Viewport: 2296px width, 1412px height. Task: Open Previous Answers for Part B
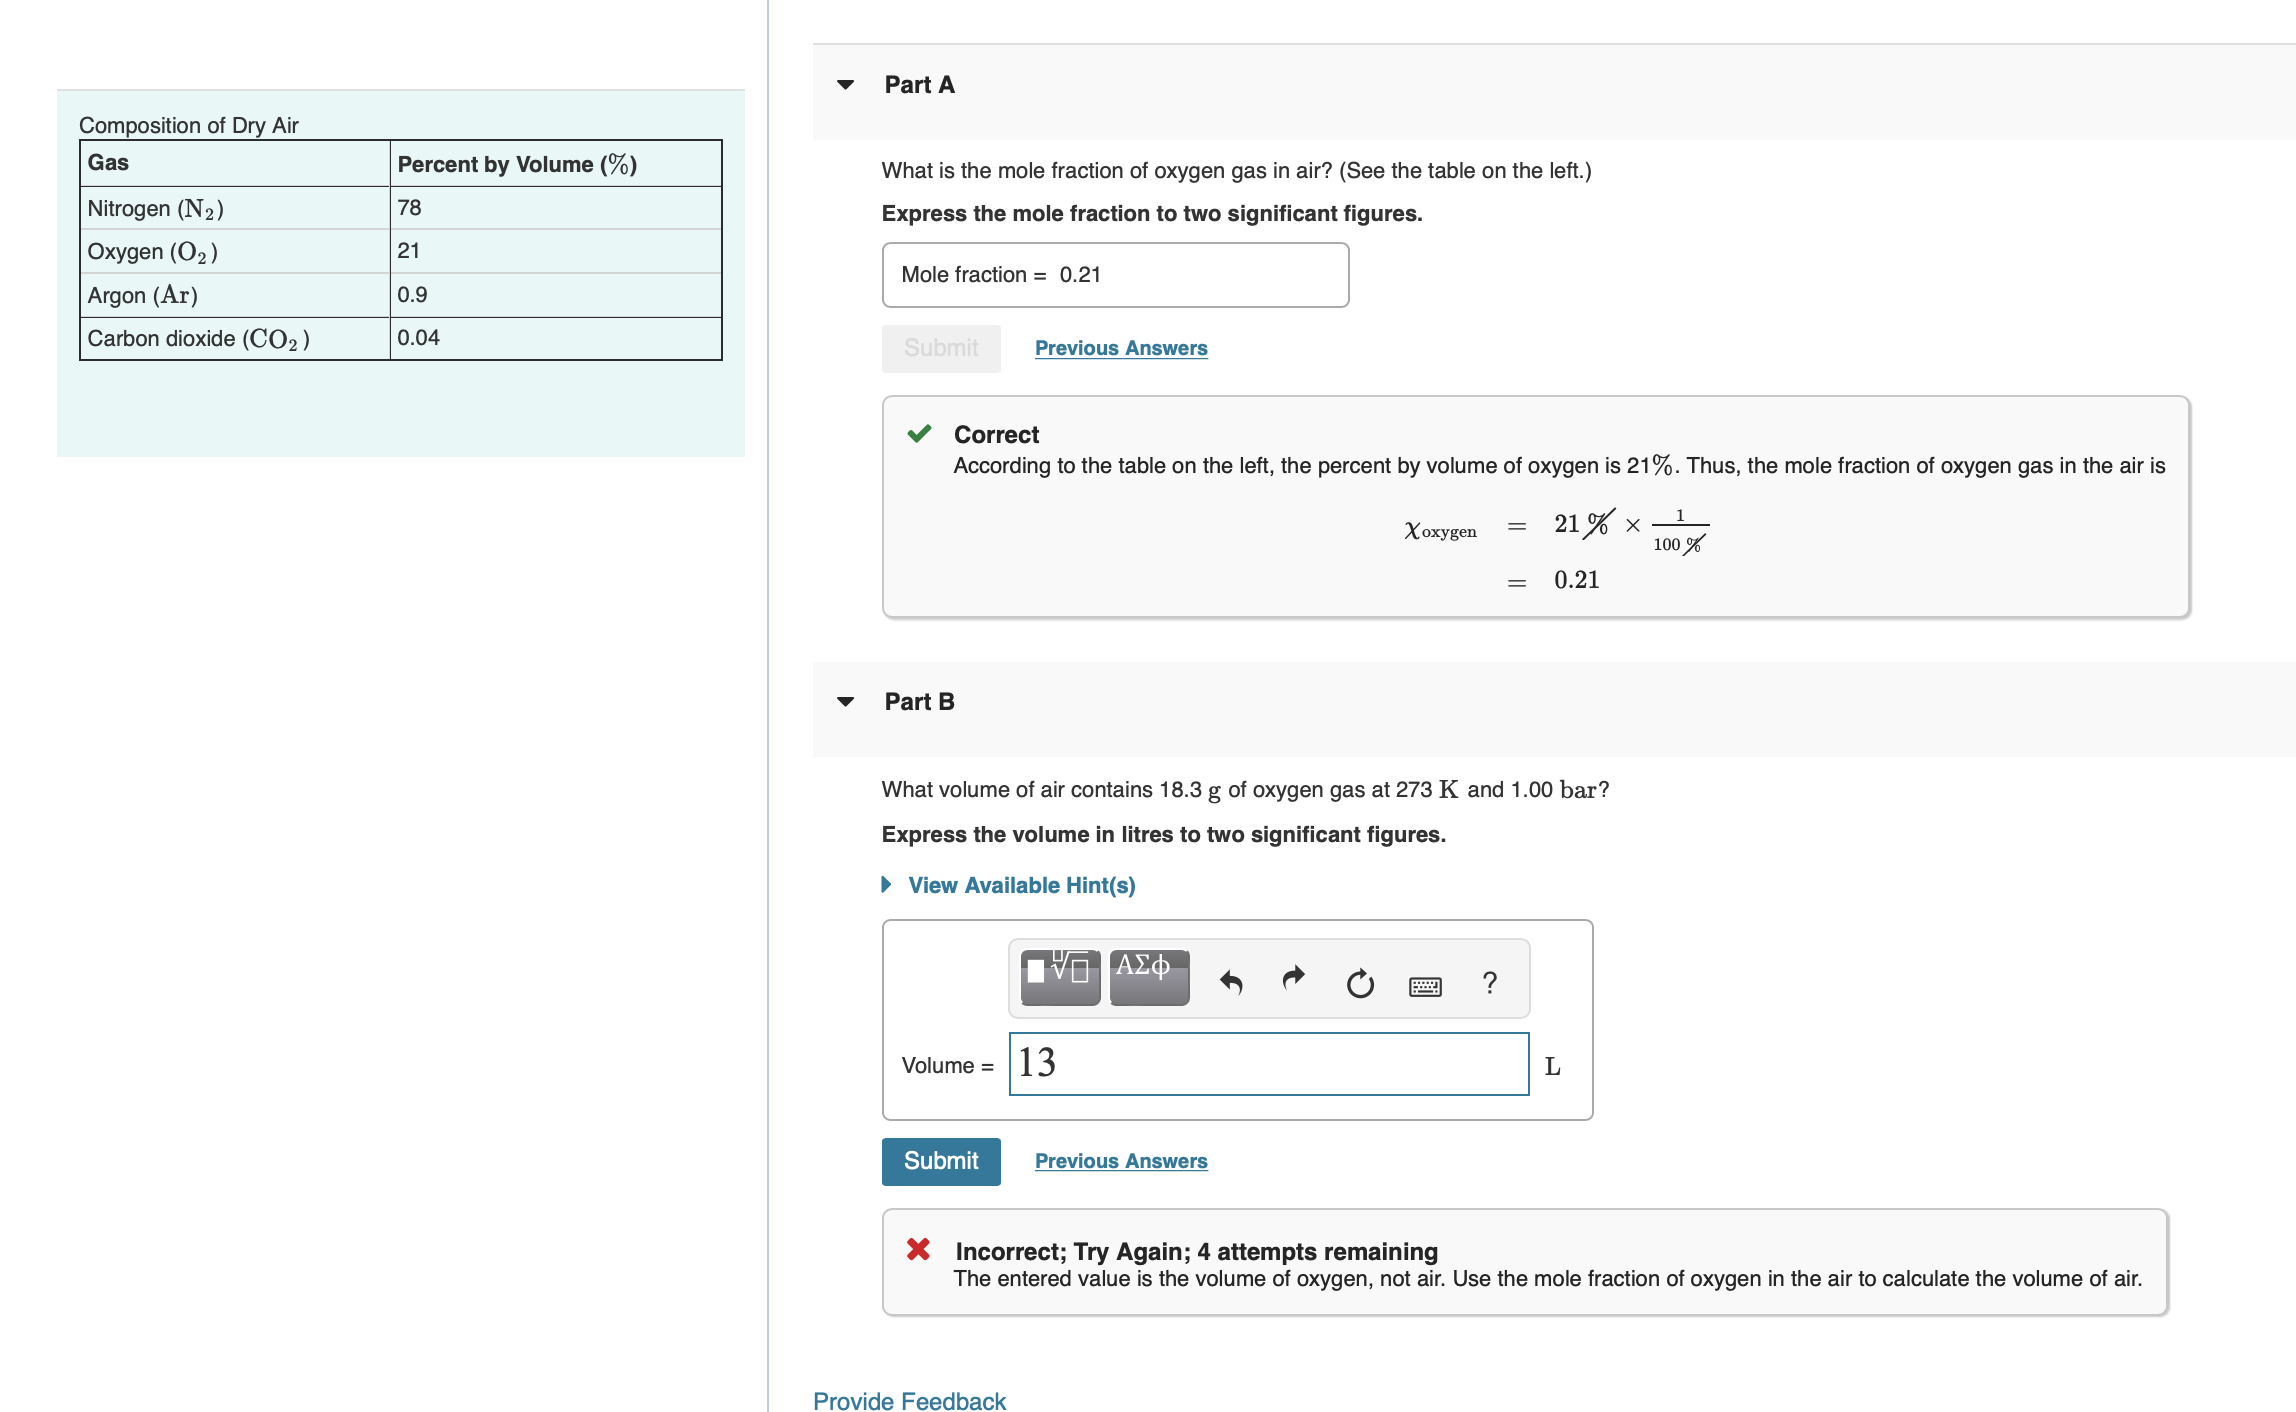tap(1121, 1161)
